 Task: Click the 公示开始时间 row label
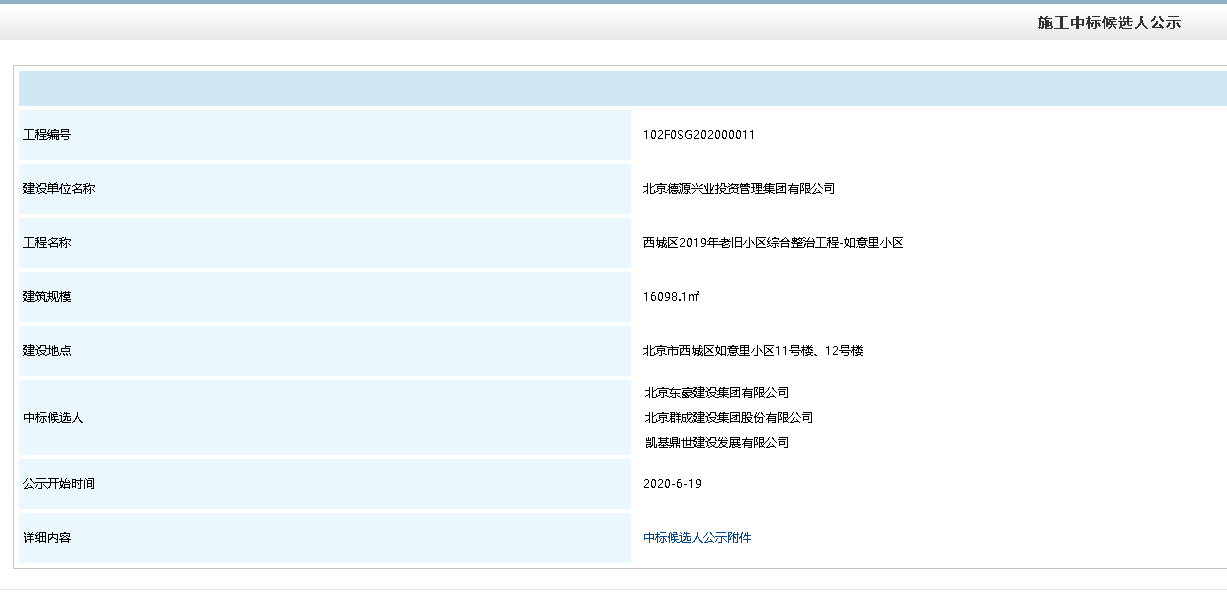pyautogui.click(x=59, y=484)
